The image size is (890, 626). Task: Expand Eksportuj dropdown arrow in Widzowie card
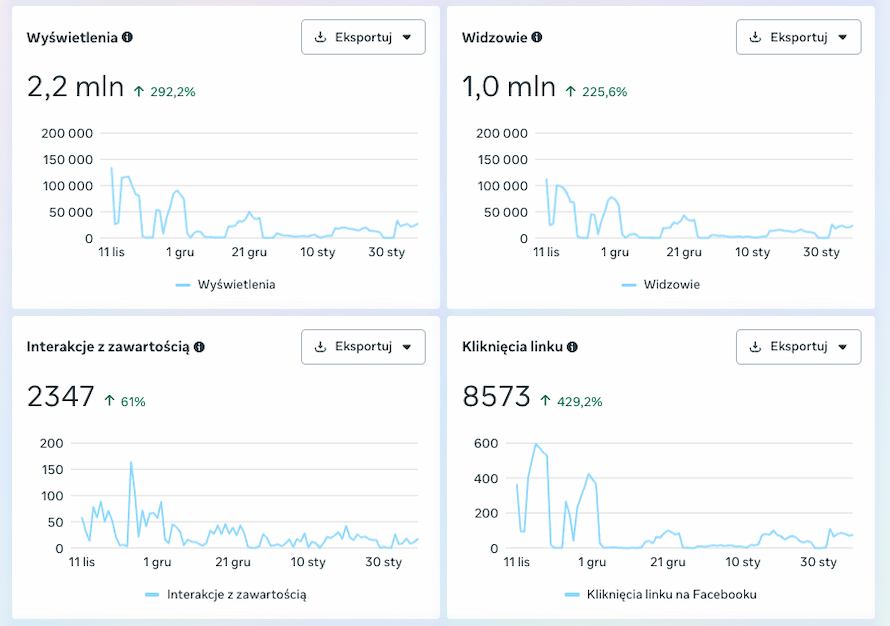point(842,37)
